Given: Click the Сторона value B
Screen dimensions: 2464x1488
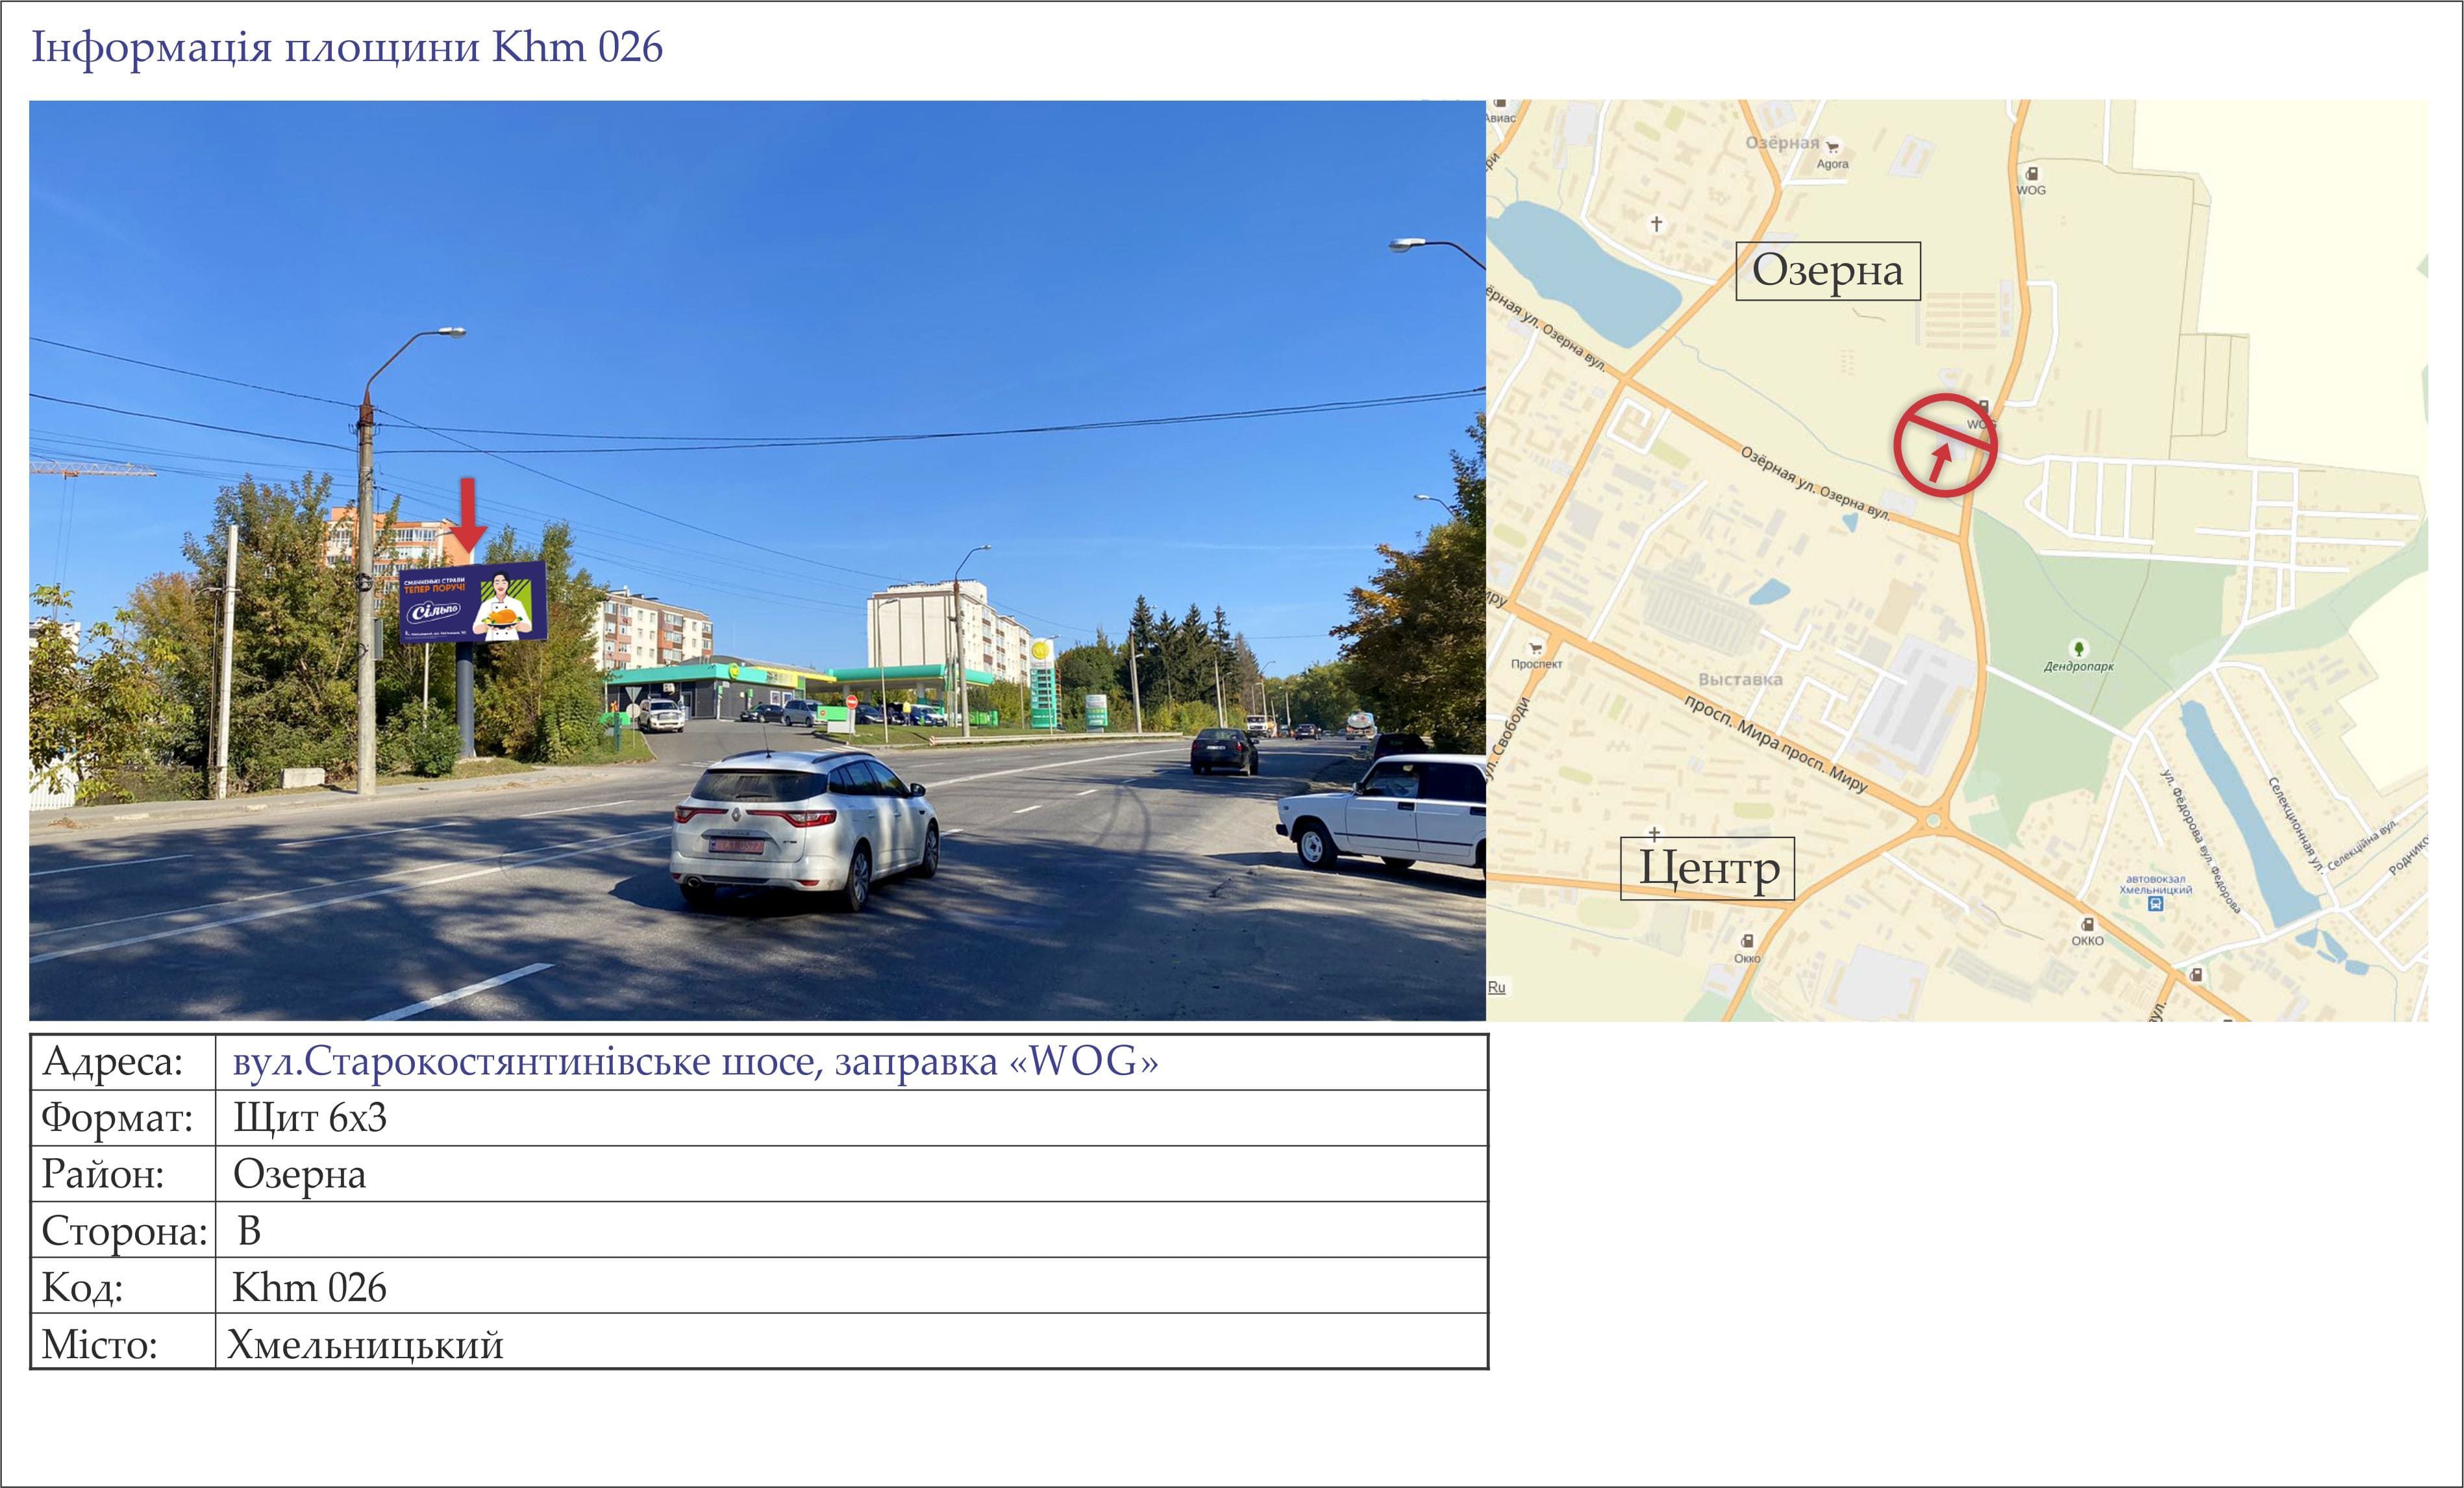Looking at the screenshot, I should pyautogui.click(x=249, y=1231).
